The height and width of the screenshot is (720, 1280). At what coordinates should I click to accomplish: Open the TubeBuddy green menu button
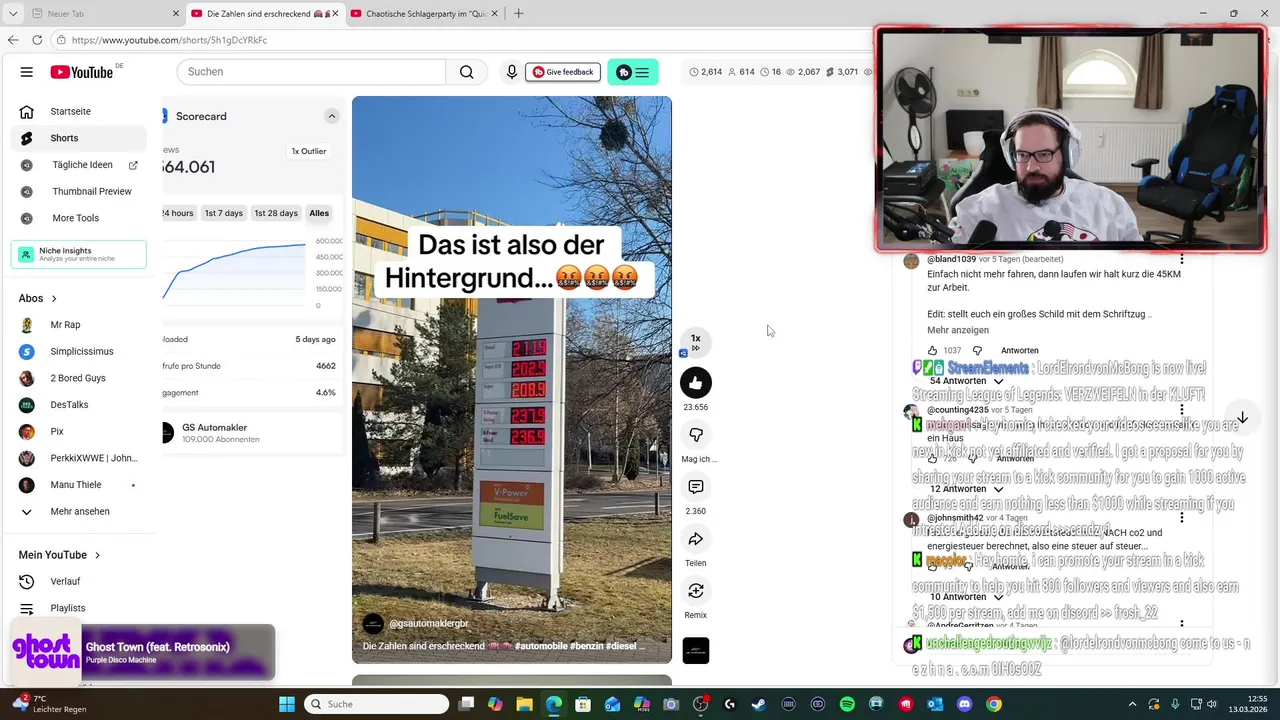[633, 72]
